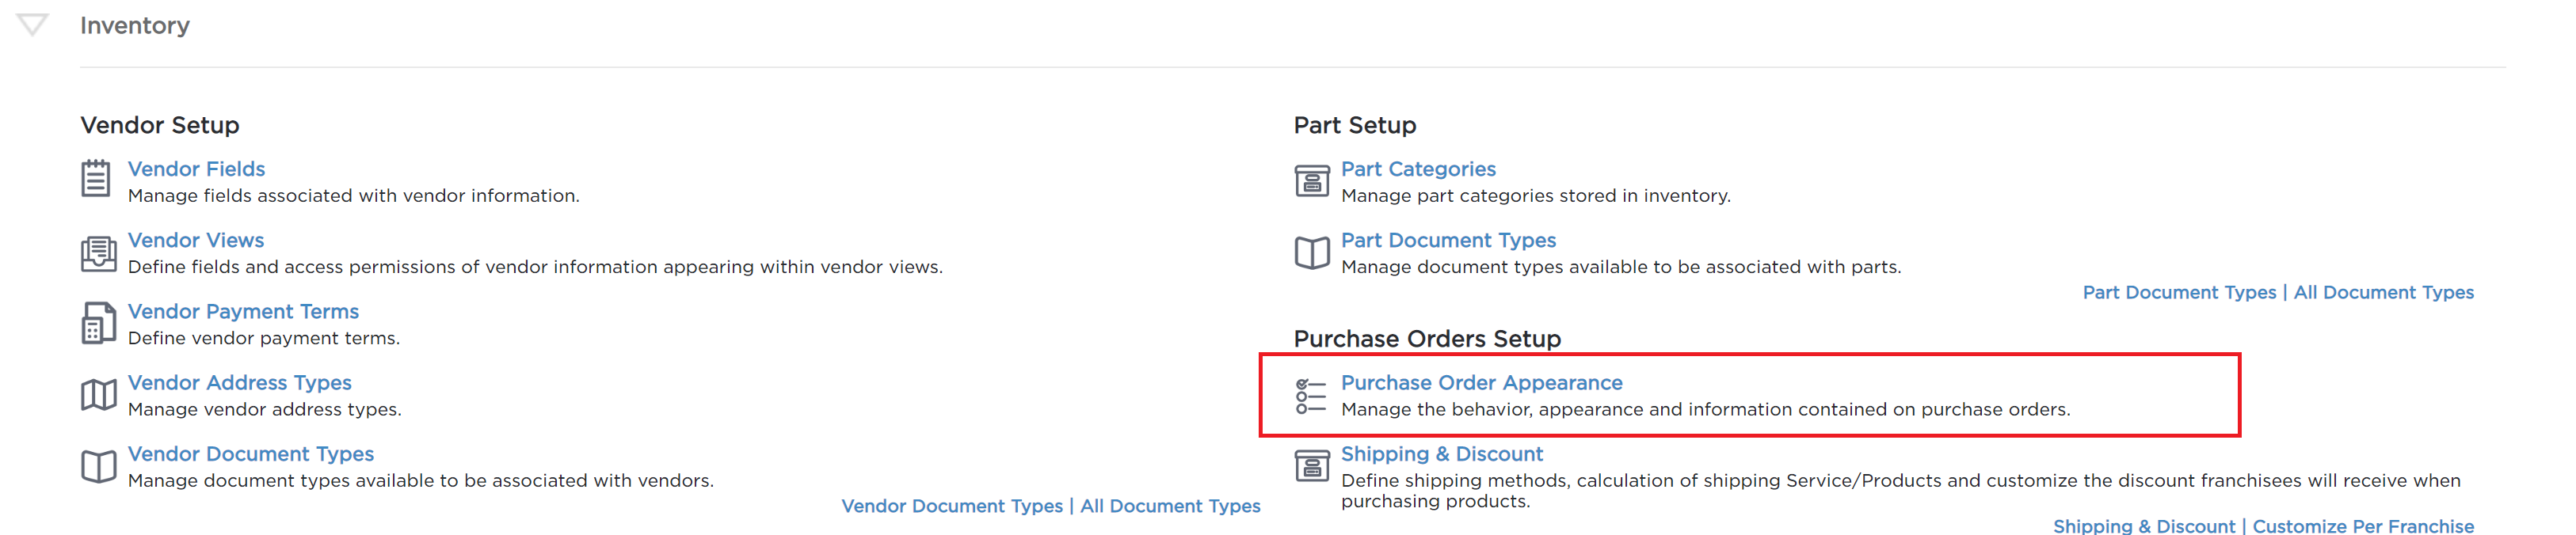The height and width of the screenshot is (535, 2576).
Task: Click the vendor views access permissions description
Action: click(x=535, y=267)
